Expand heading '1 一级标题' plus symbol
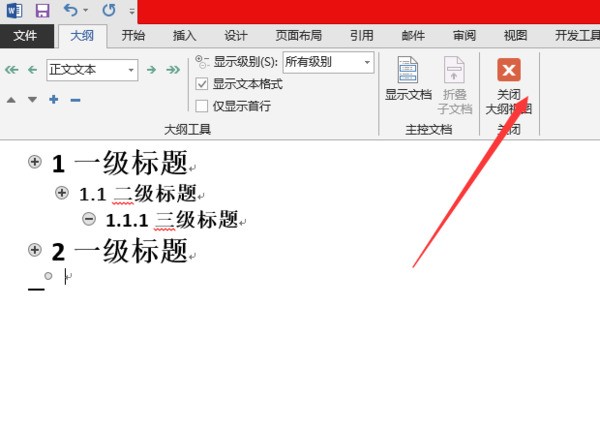Viewport: 600px width, 429px height. (x=35, y=162)
